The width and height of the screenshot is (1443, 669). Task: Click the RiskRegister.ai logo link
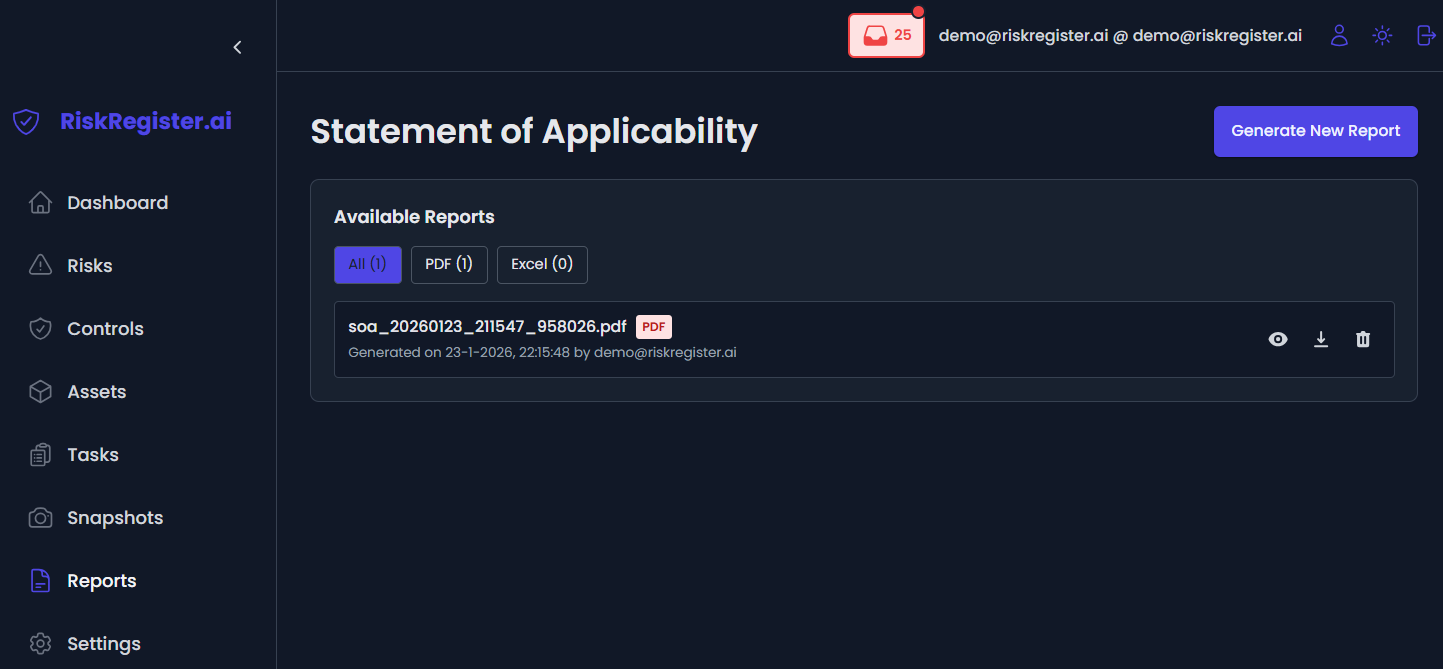(122, 121)
